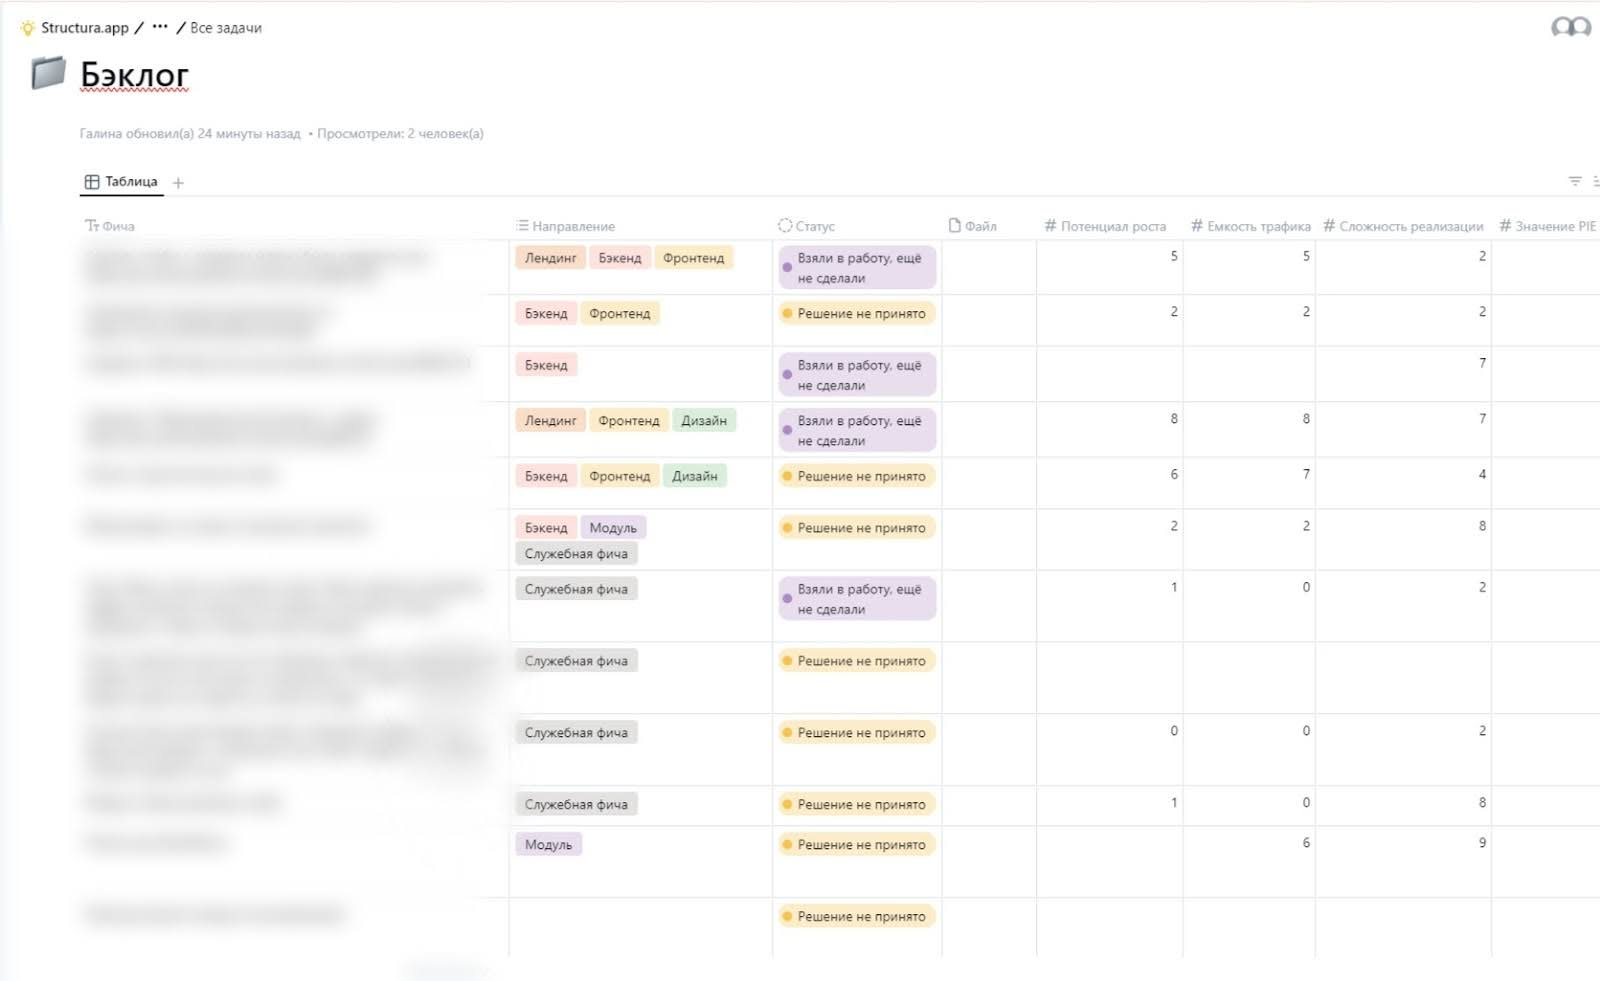The height and width of the screenshot is (981, 1600).
Task: Open the filter icon right of the table tabs
Action: pyautogui.click(x=1574, y=181)
